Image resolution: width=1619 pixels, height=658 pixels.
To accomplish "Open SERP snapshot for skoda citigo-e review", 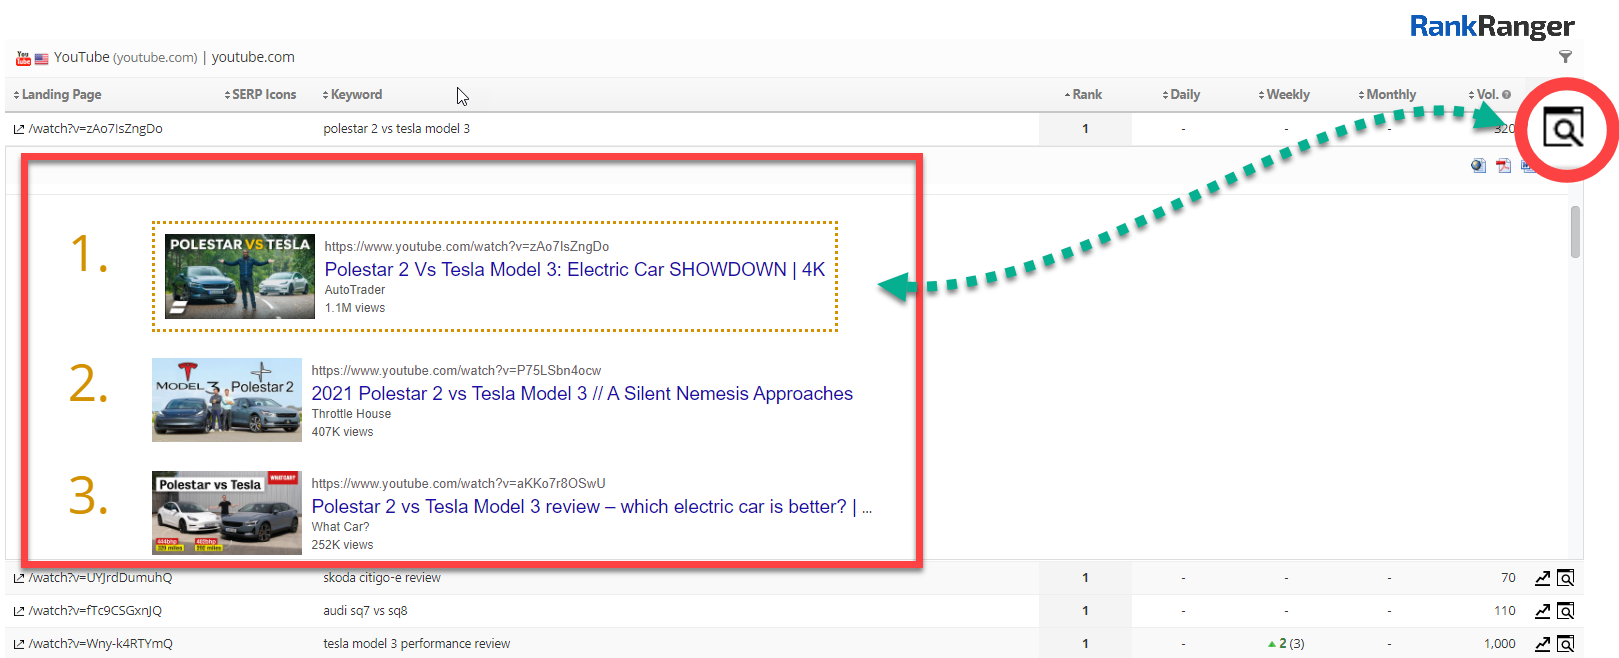I will [1566, 578].
